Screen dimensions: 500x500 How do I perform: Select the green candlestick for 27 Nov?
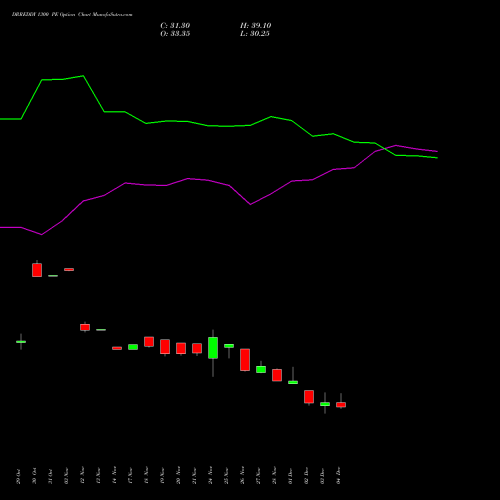(x=261, y=369)
